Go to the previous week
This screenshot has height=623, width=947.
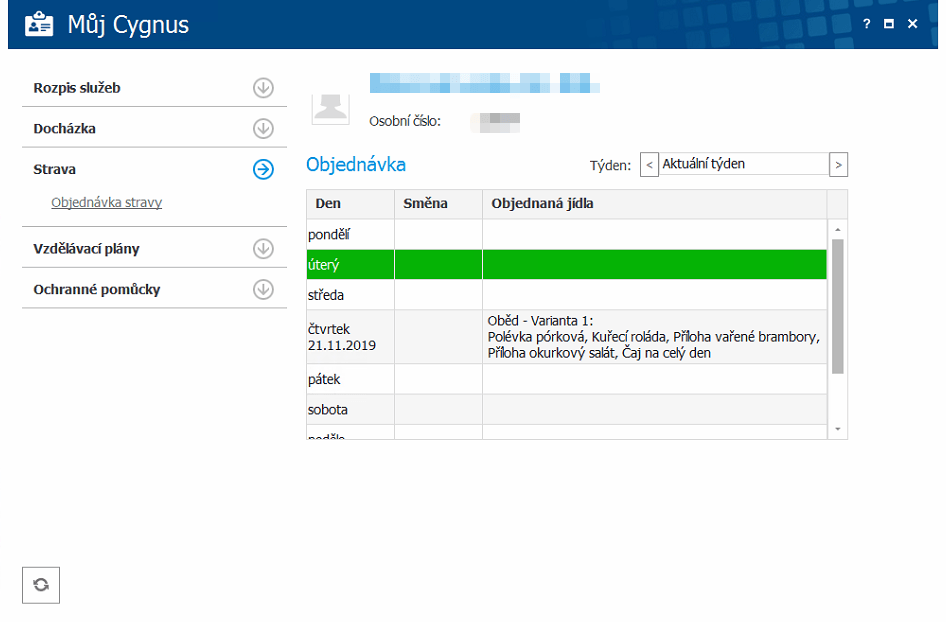click(x=649, y=165)
